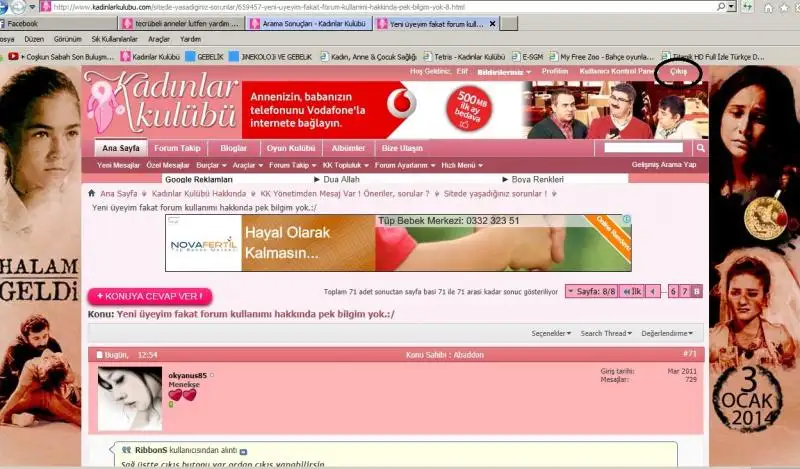
Task: Click the green reputation icon under Menekşe
Action: tap(171, 404)
